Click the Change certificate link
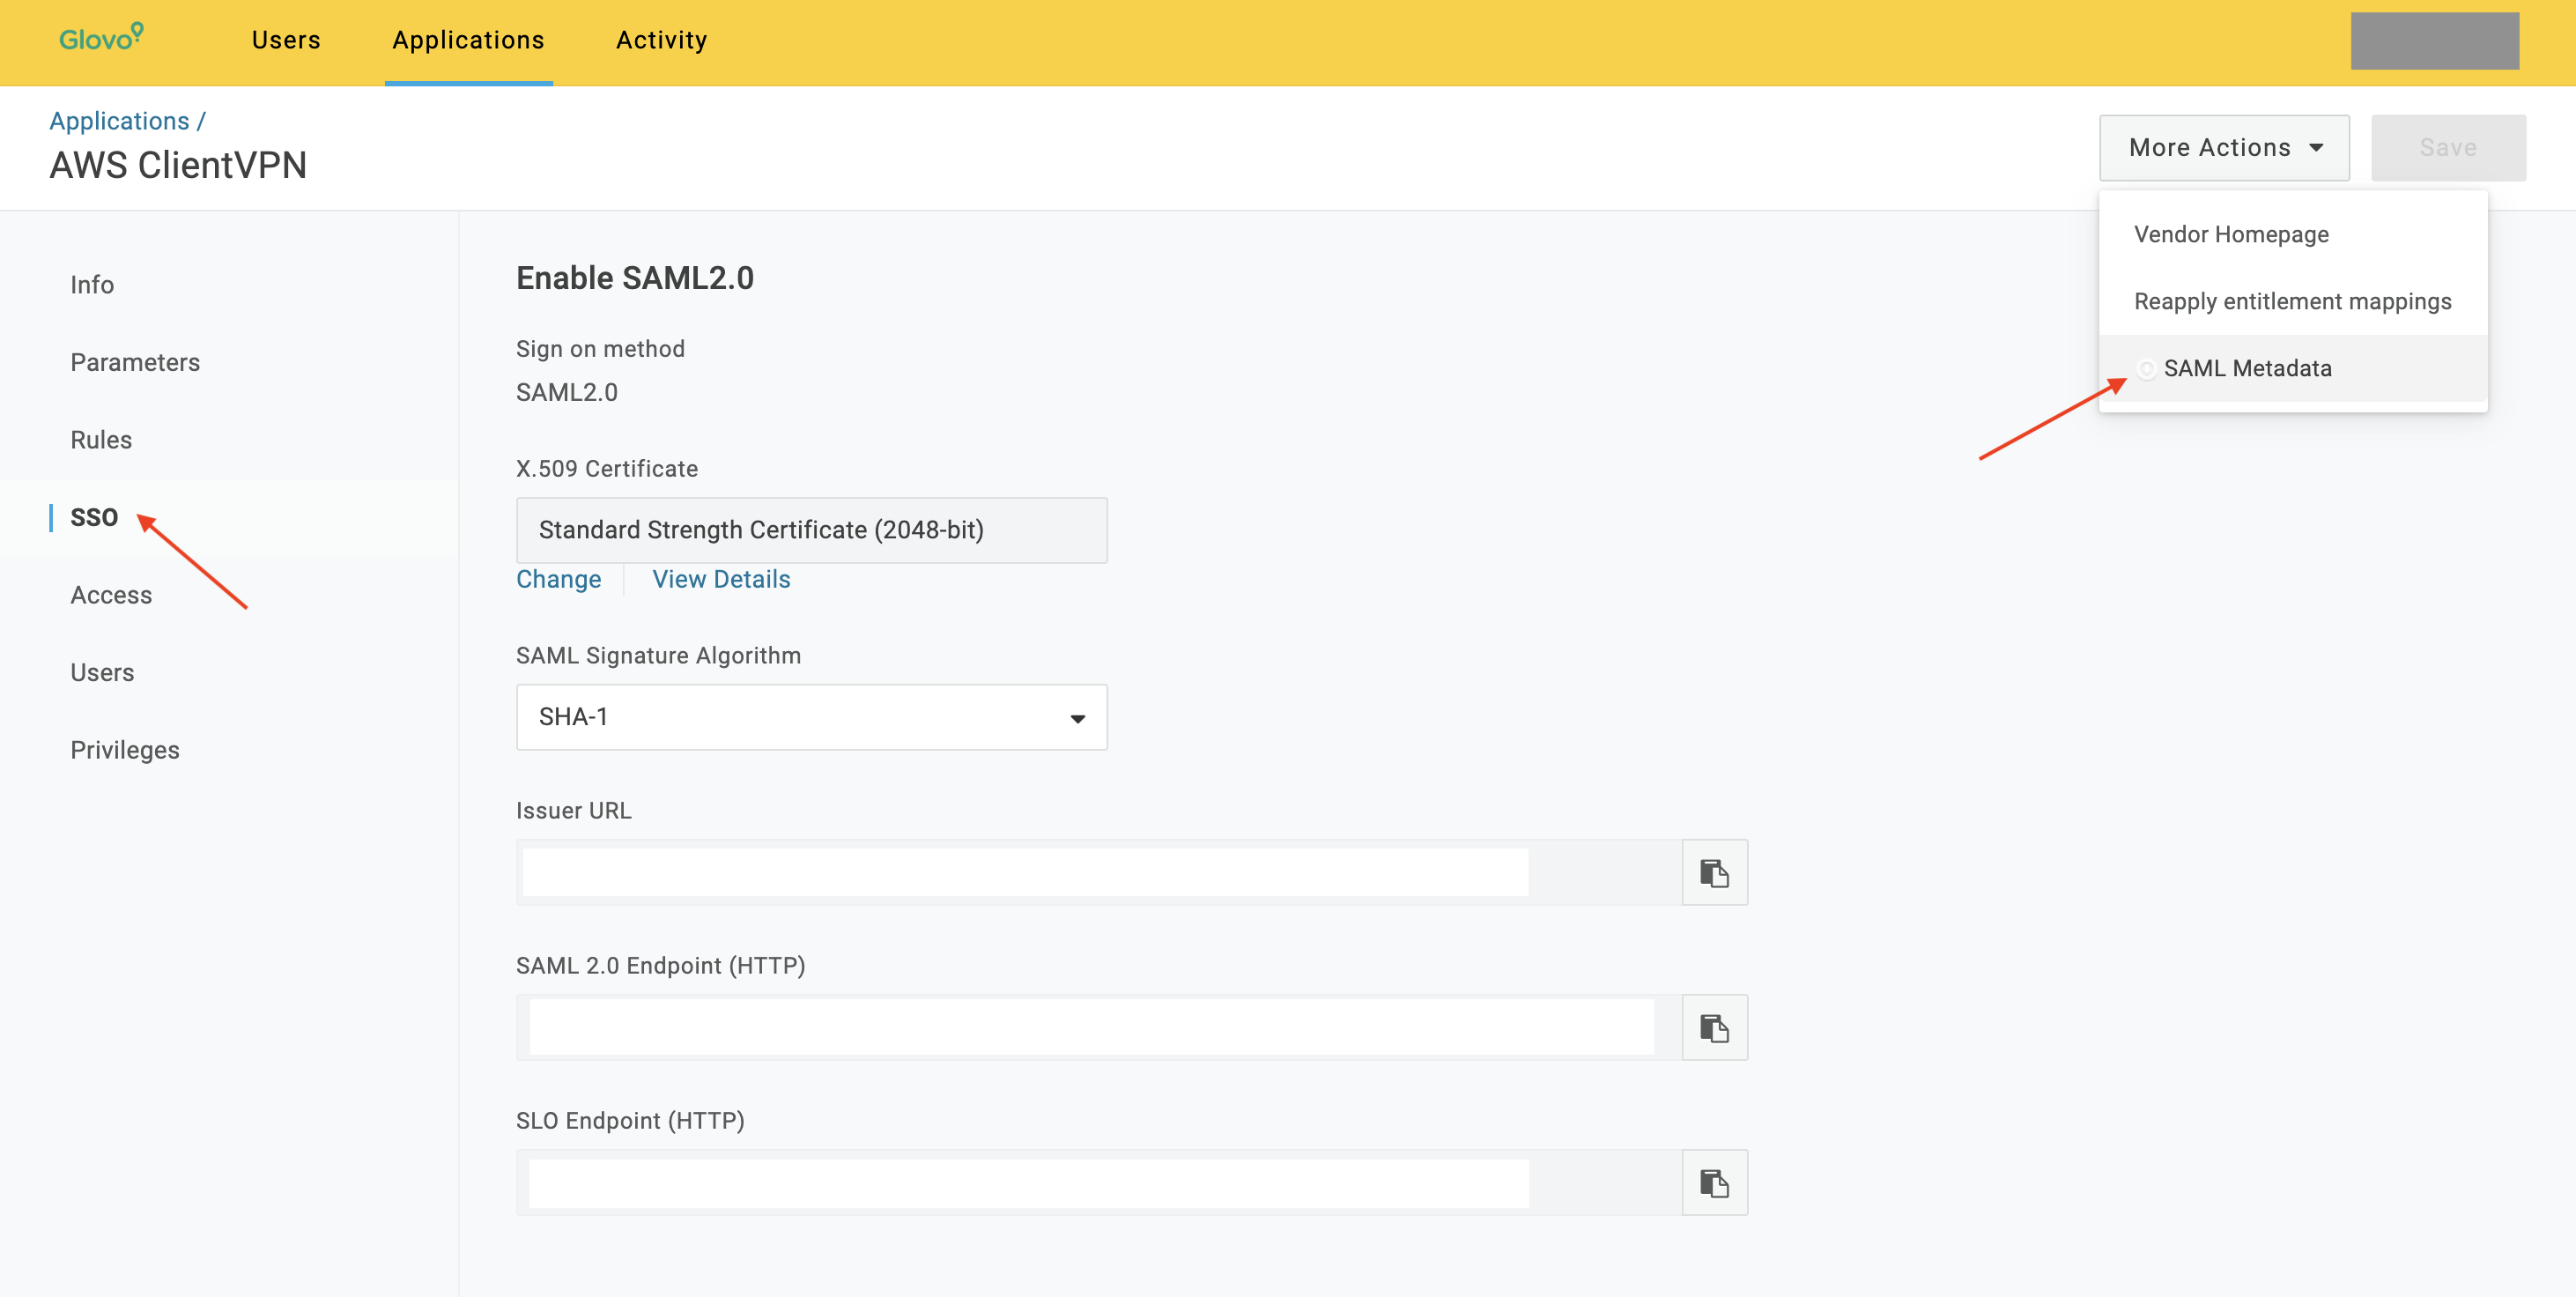Viewport: 2576px width, 1297px height. (558, 579)
